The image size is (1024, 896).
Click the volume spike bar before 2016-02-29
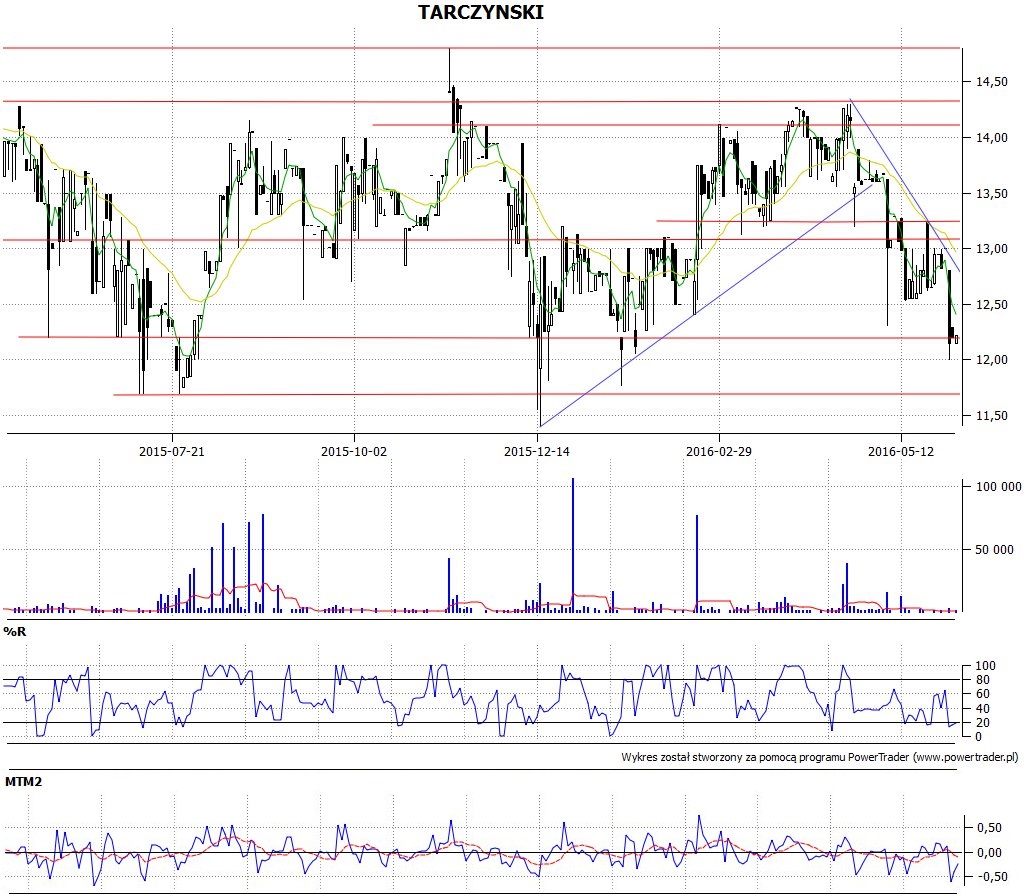tap(697, 564)
